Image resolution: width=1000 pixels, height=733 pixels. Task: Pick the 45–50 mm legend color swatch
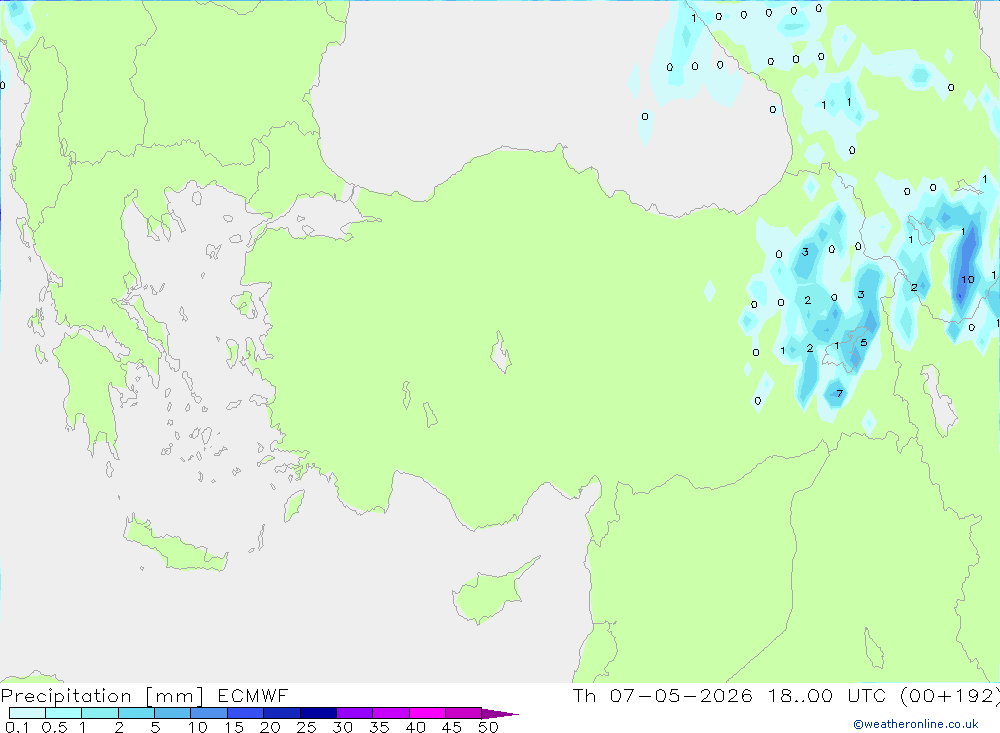(x=463, y=713)
